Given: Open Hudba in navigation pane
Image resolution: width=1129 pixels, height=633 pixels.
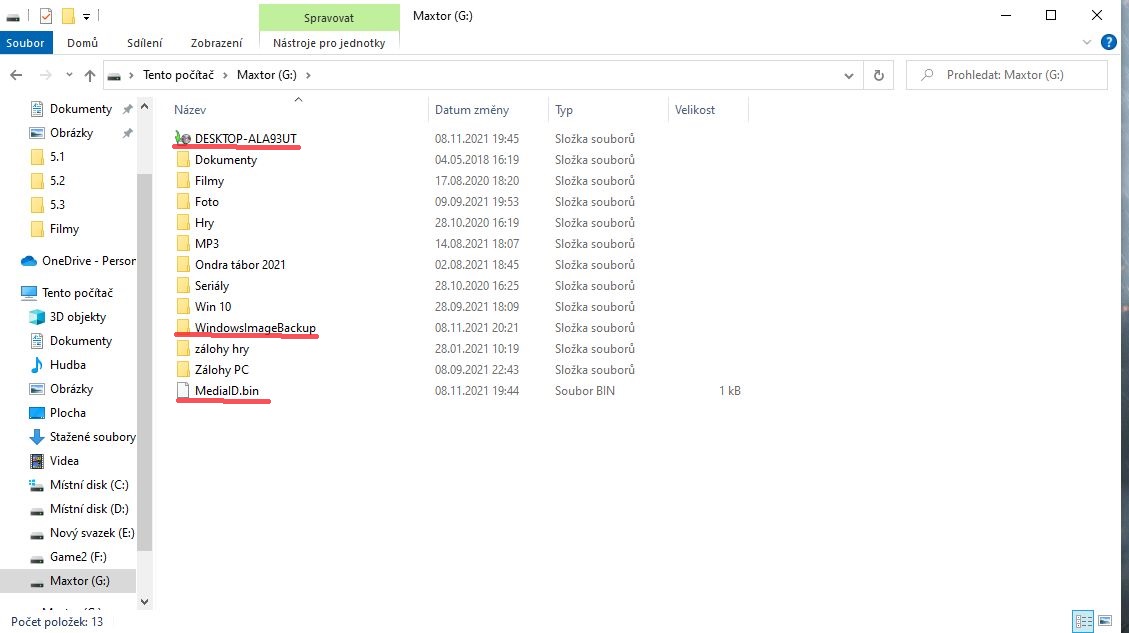Looking at the screenshot, I should [x=68, y=364].
